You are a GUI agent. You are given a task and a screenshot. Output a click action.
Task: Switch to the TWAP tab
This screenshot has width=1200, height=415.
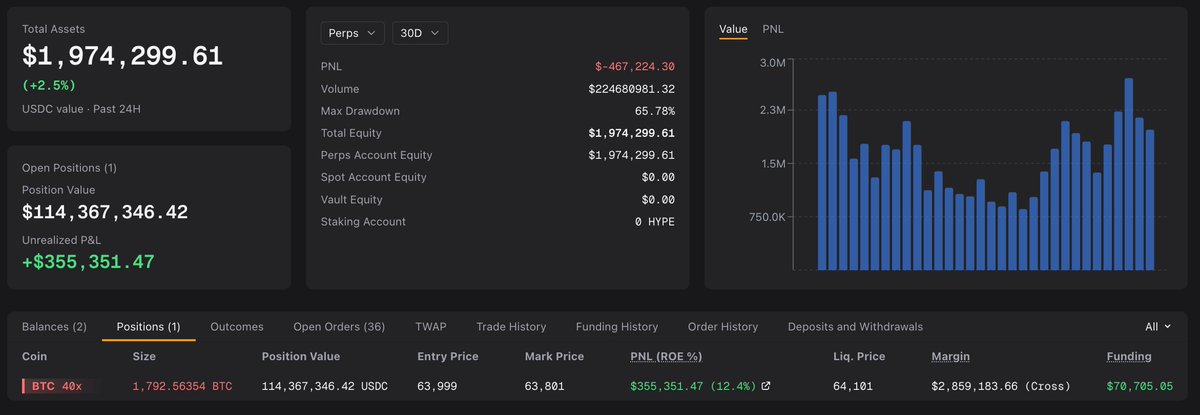pyautogui.click(x=431, y=327)
